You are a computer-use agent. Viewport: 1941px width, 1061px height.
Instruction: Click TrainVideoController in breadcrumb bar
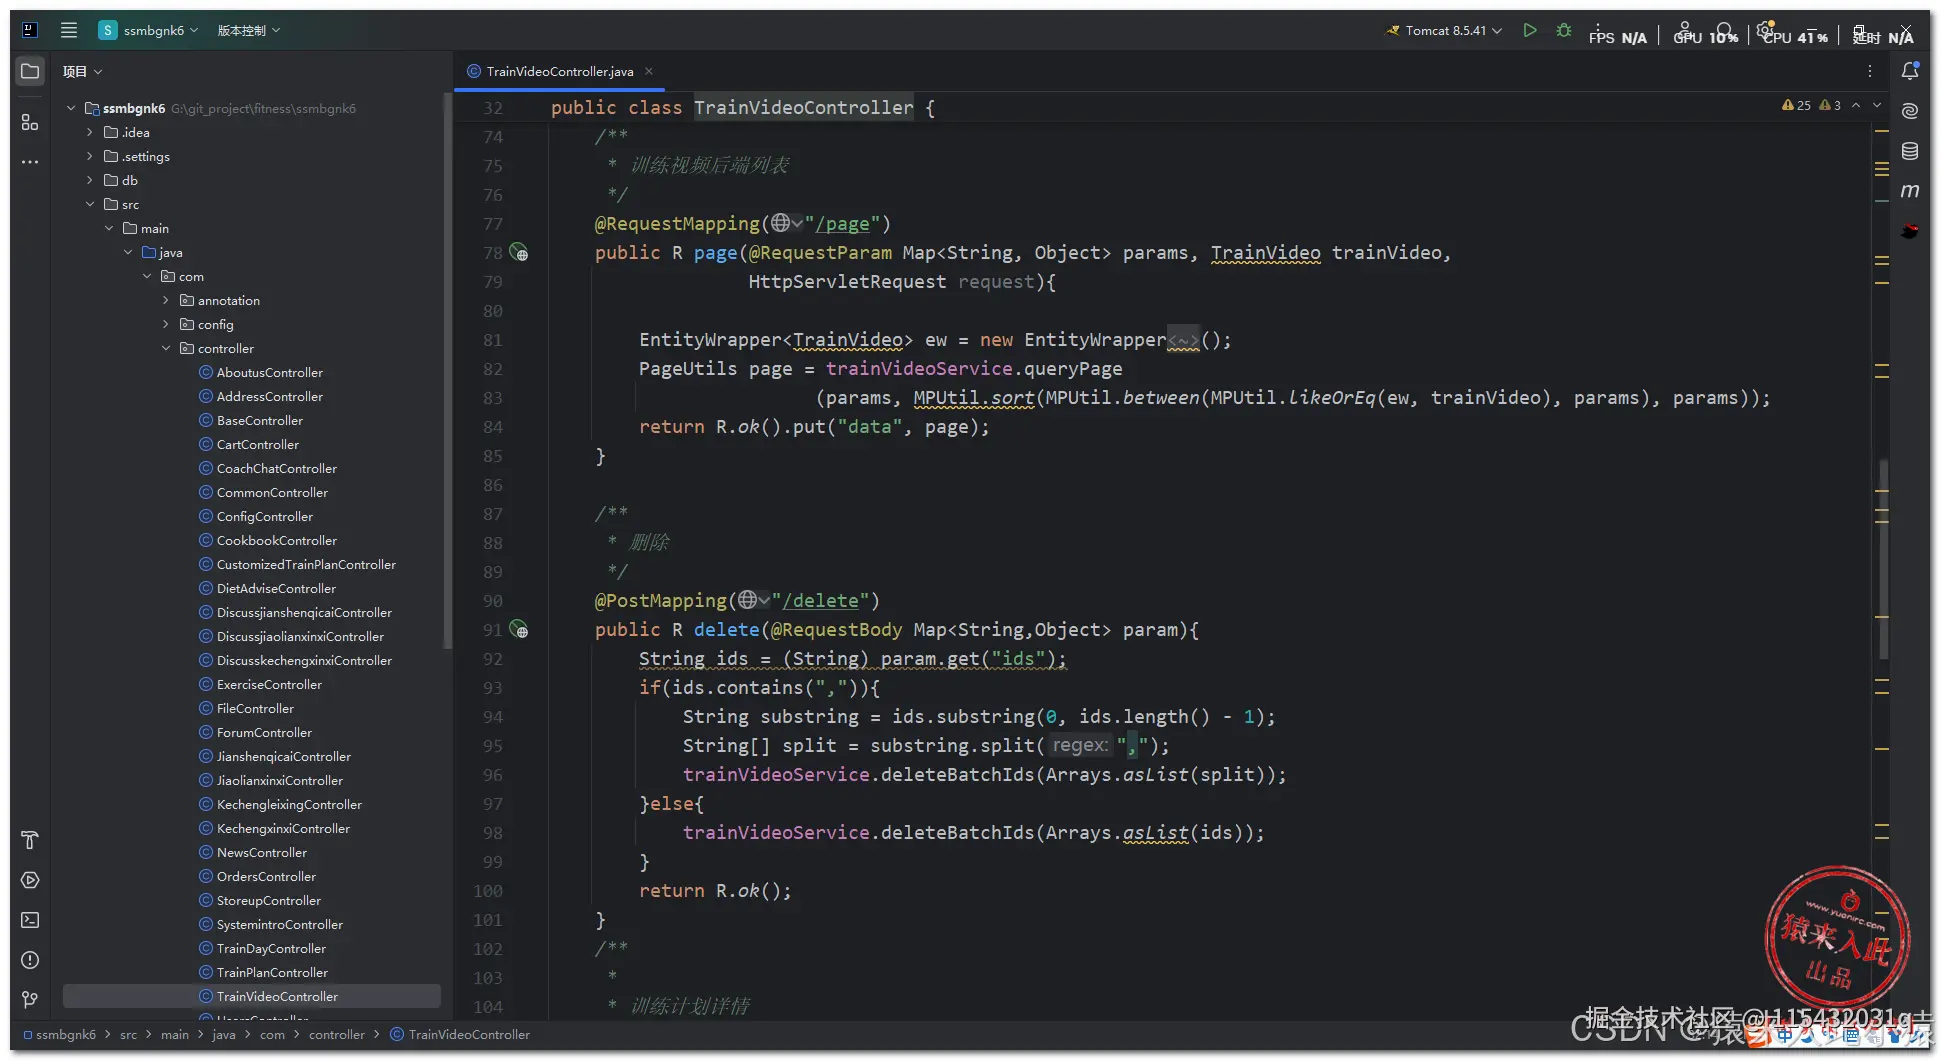469,1034
